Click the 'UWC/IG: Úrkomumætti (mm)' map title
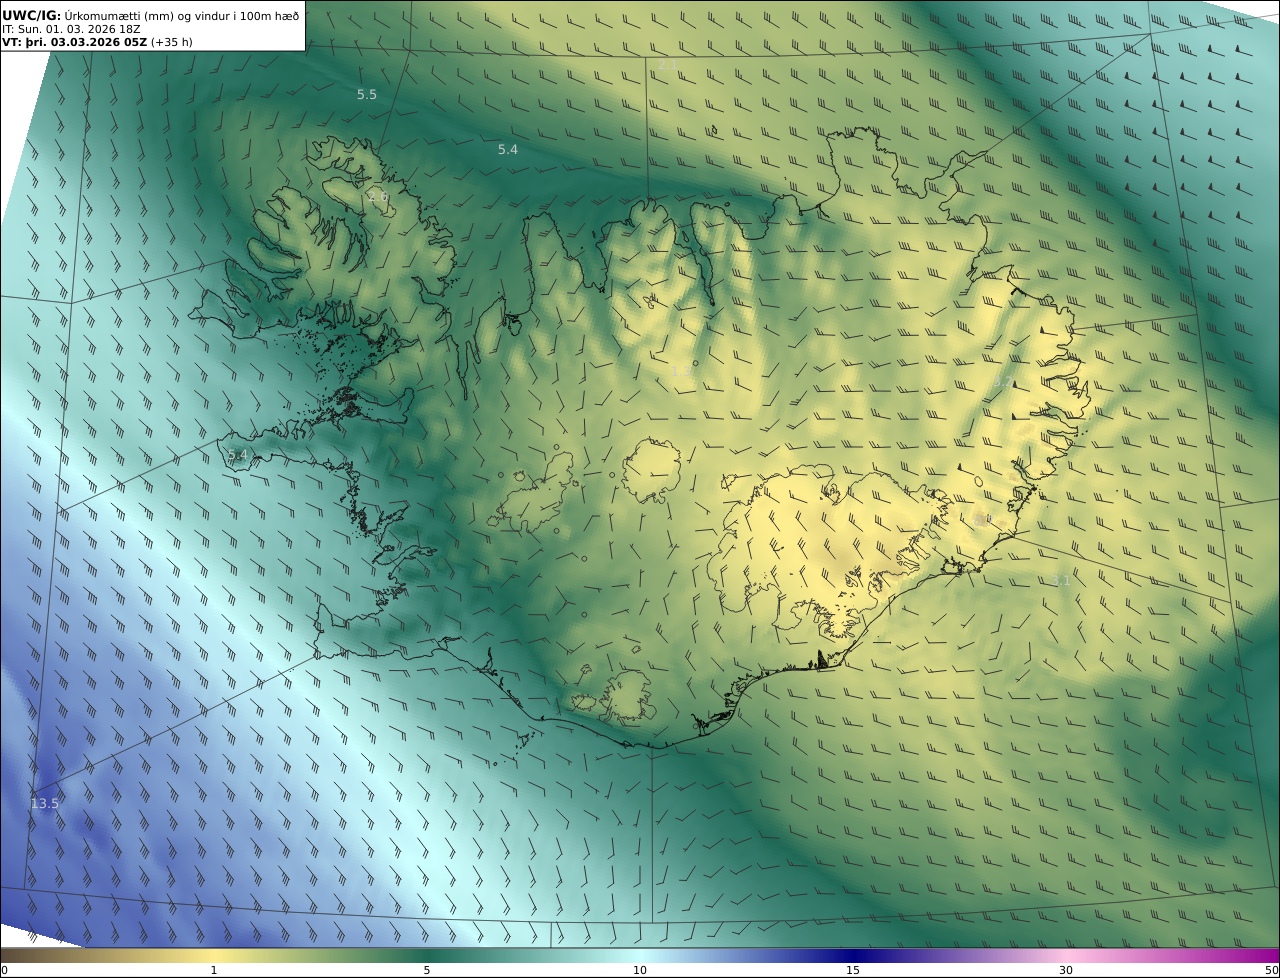Viewport: 1280px width, 978px height. 151,15
